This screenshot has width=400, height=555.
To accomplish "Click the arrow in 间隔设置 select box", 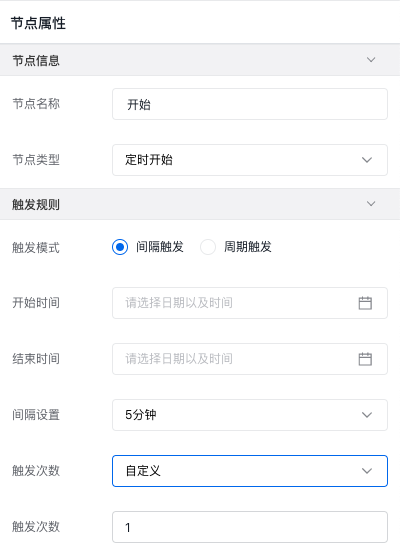I will (367, 415).
